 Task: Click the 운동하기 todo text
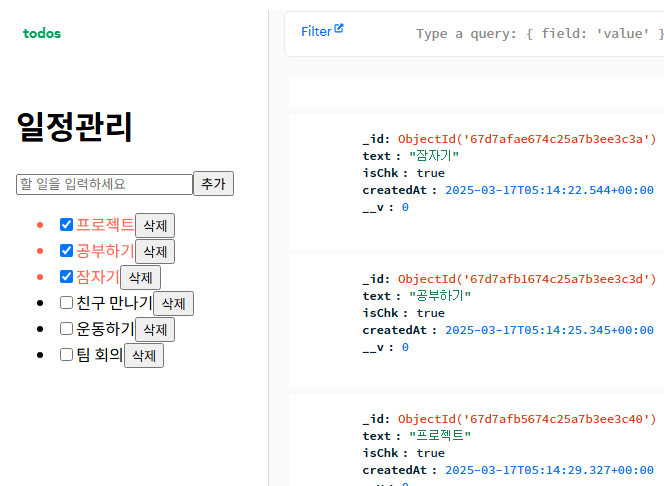105,329
